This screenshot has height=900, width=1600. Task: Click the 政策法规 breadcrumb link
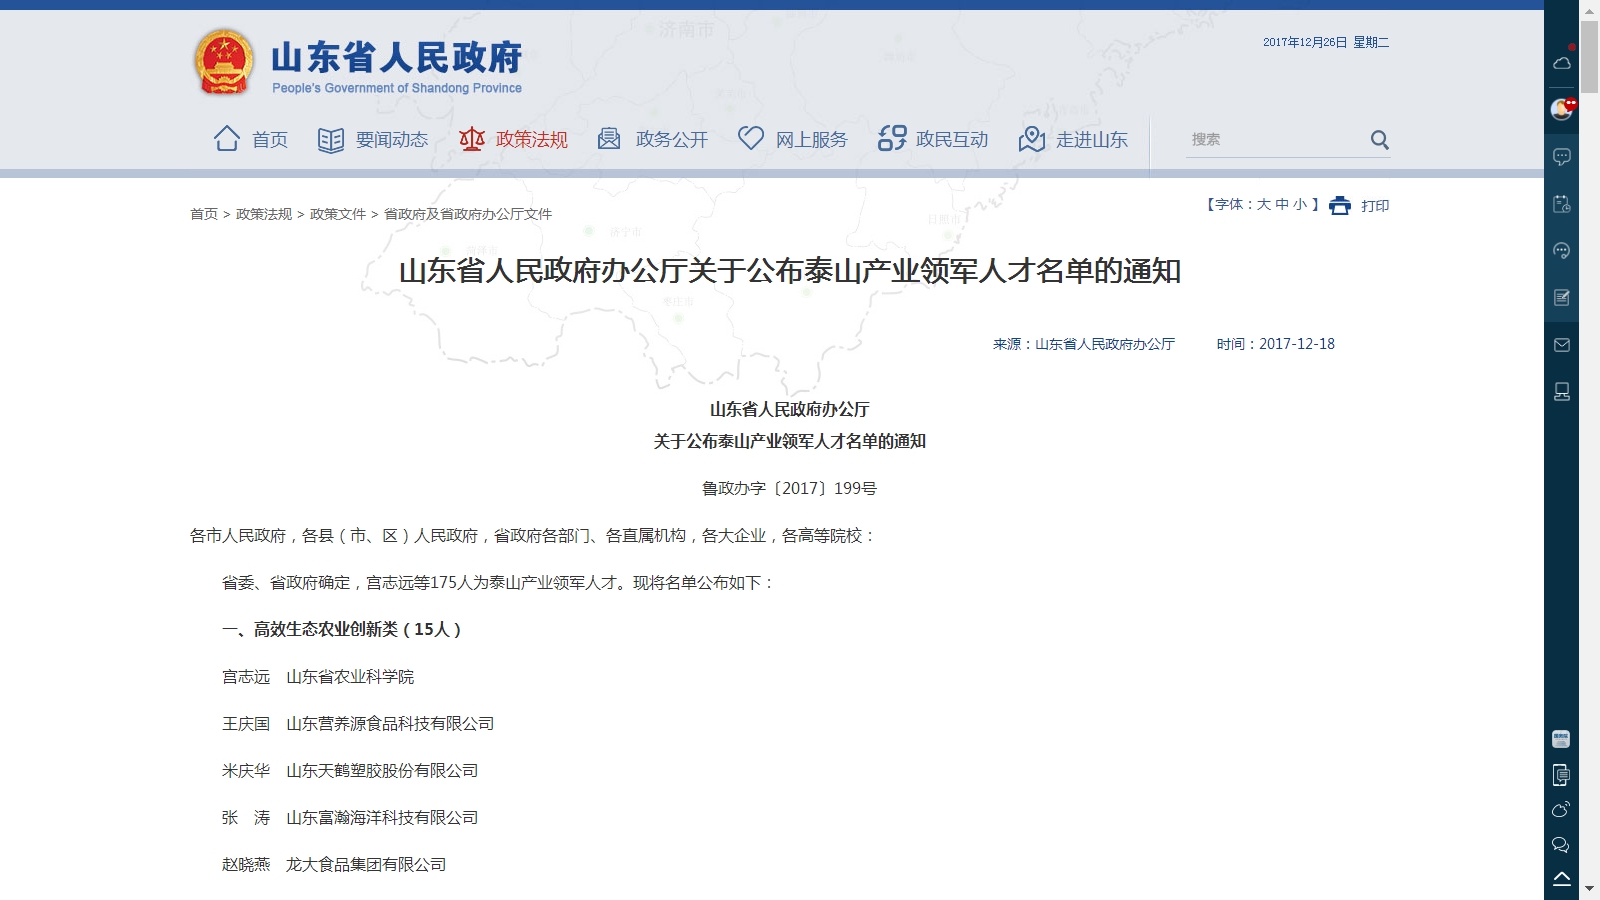264,214
